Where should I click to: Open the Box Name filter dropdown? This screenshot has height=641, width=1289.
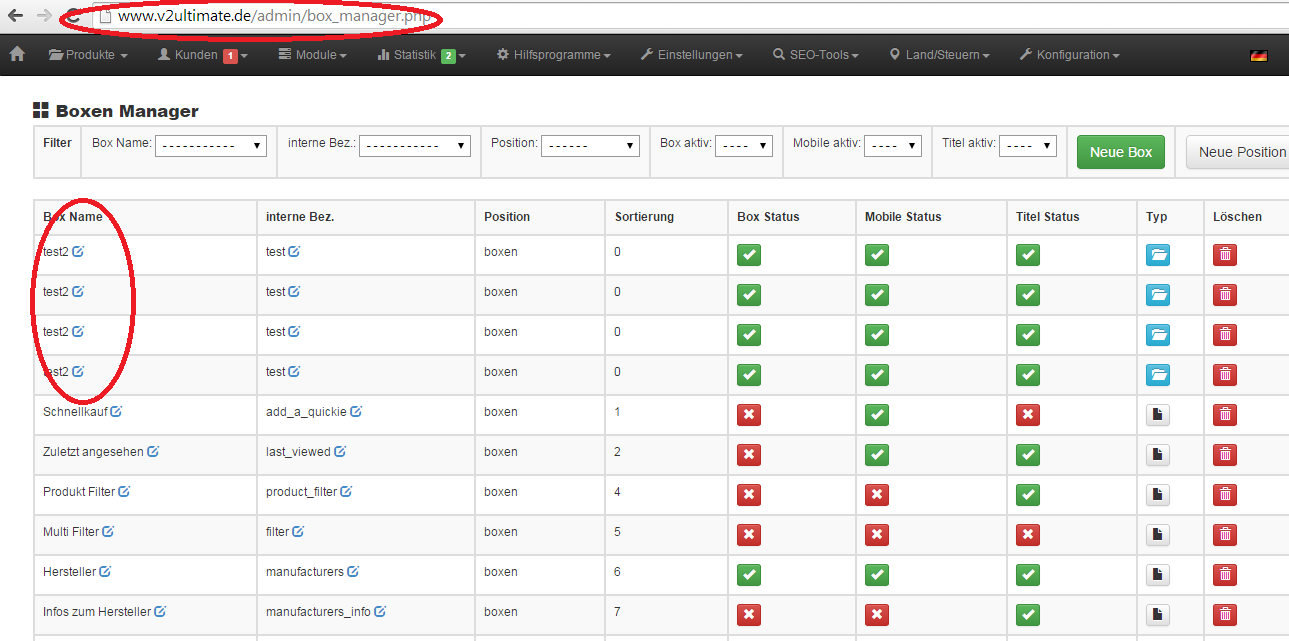coord(210,146)
